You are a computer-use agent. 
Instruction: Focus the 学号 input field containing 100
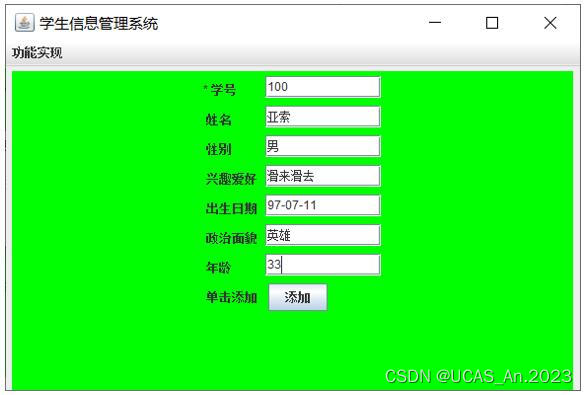tap(323, 87)
